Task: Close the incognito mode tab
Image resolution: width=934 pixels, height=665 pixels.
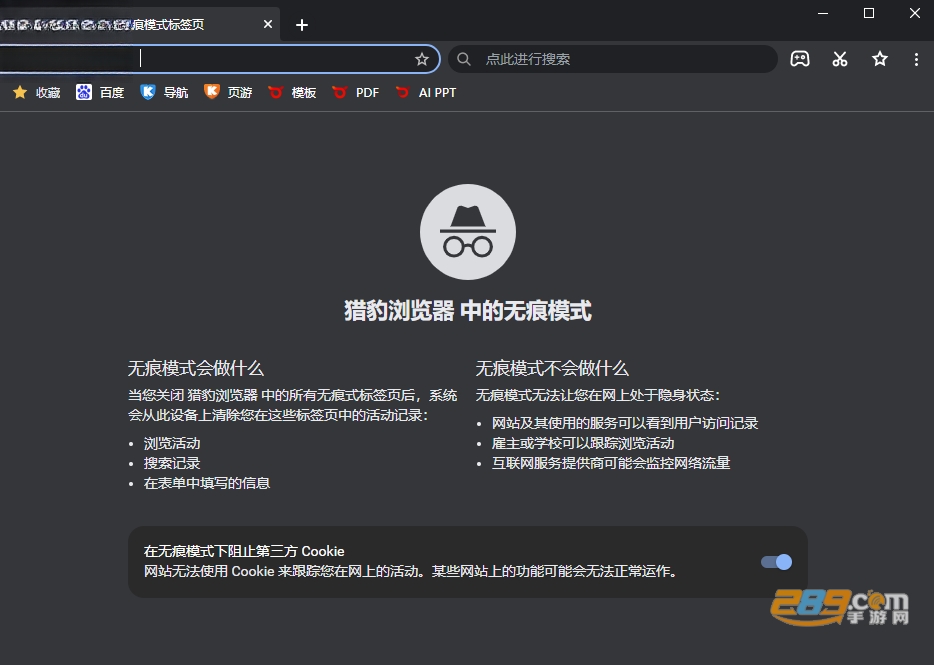Action: (268, 24)
